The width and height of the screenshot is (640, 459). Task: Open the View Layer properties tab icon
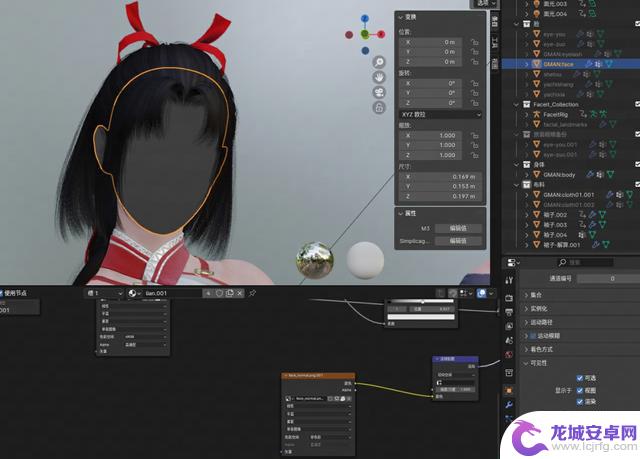509,326
